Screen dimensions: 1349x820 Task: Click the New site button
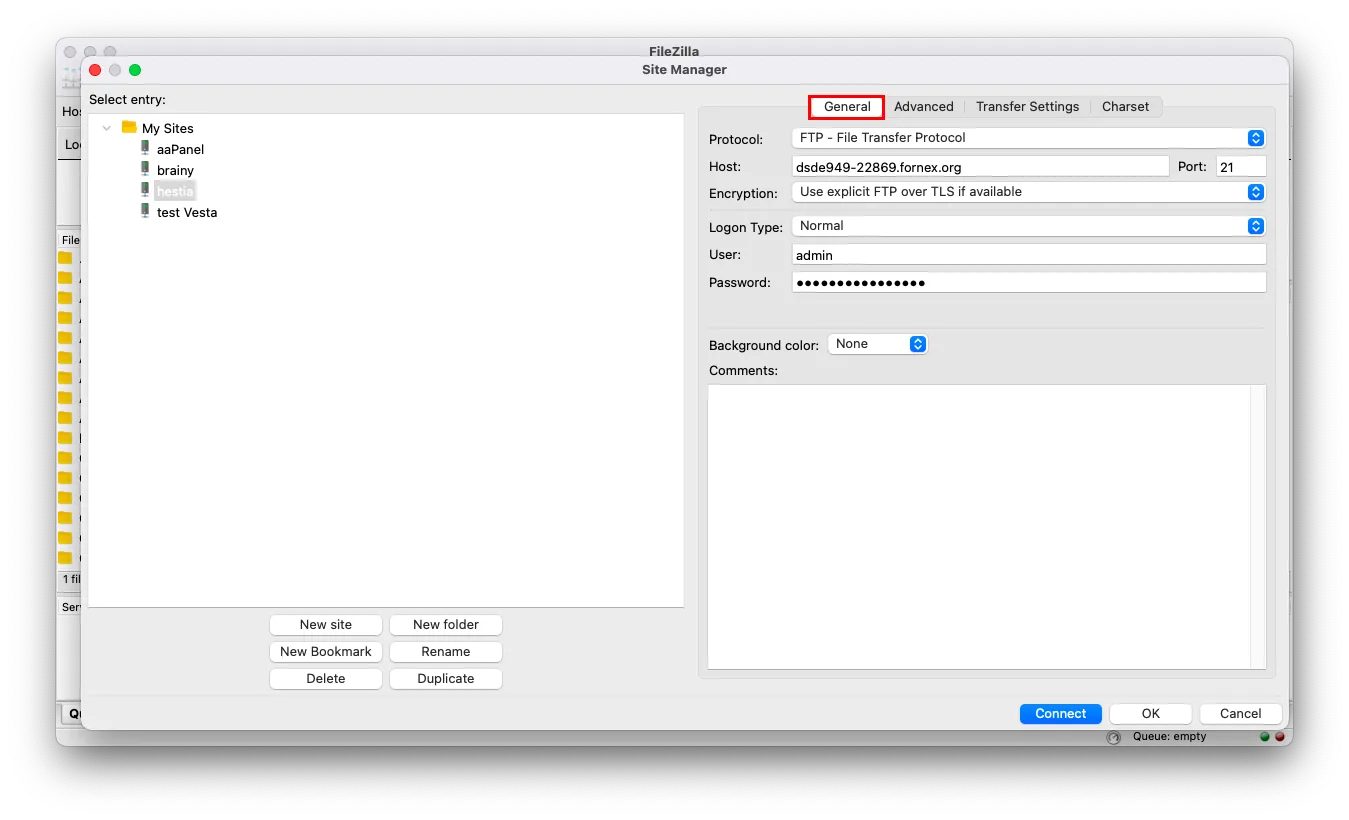pyautogui.click(x=326, y=624)
